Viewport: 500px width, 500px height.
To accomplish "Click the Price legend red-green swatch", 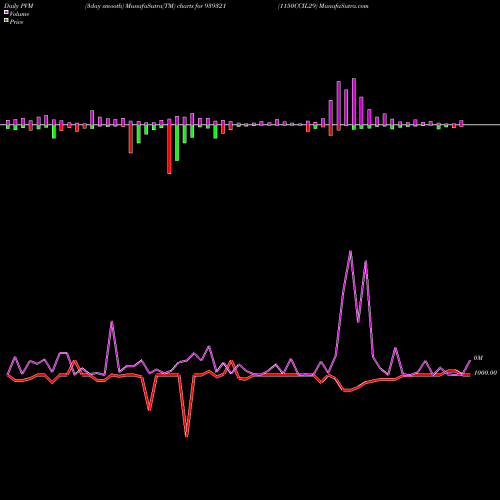I will click(6, 20).
